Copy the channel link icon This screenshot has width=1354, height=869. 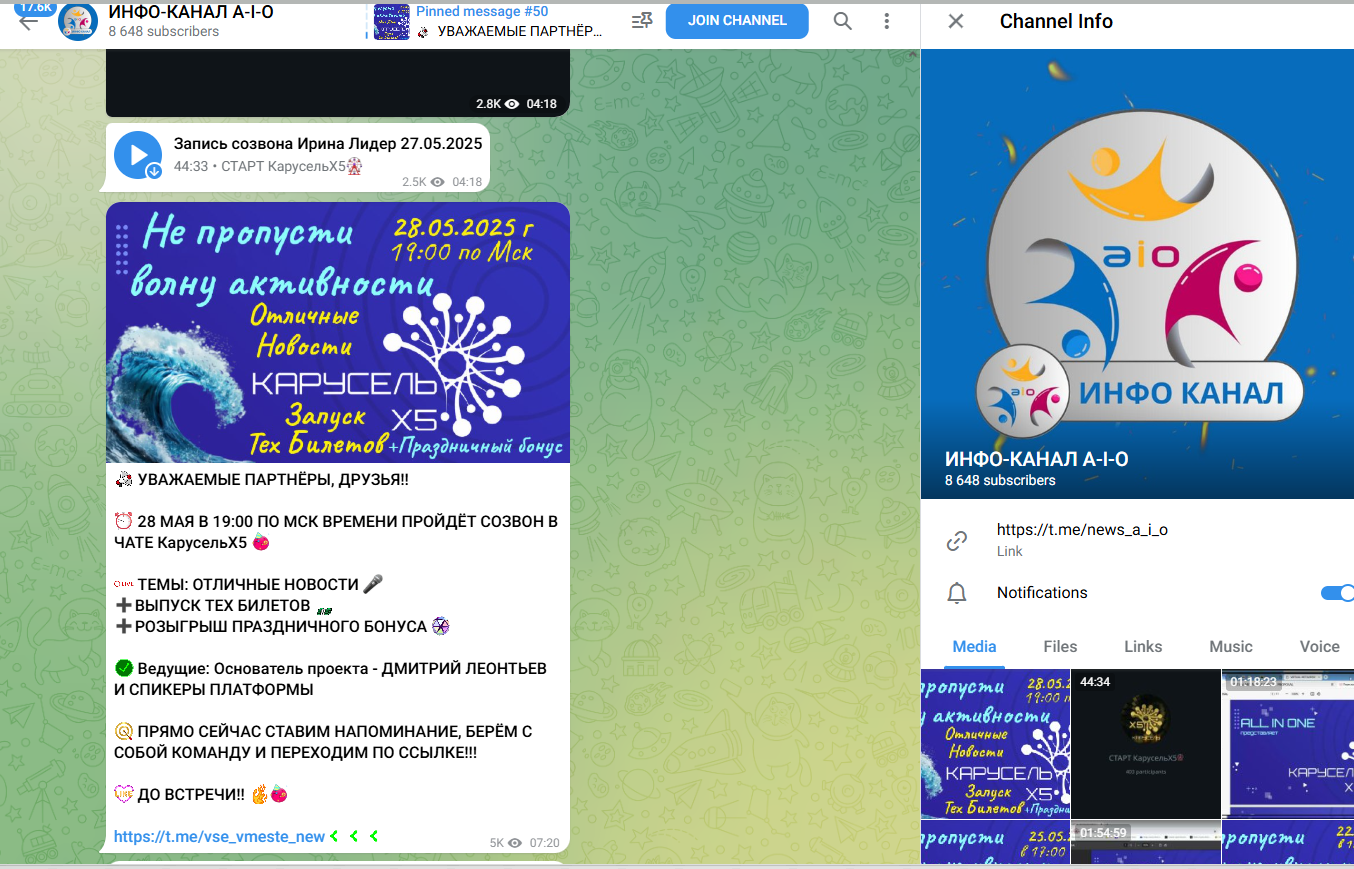(x=957, y=541)
